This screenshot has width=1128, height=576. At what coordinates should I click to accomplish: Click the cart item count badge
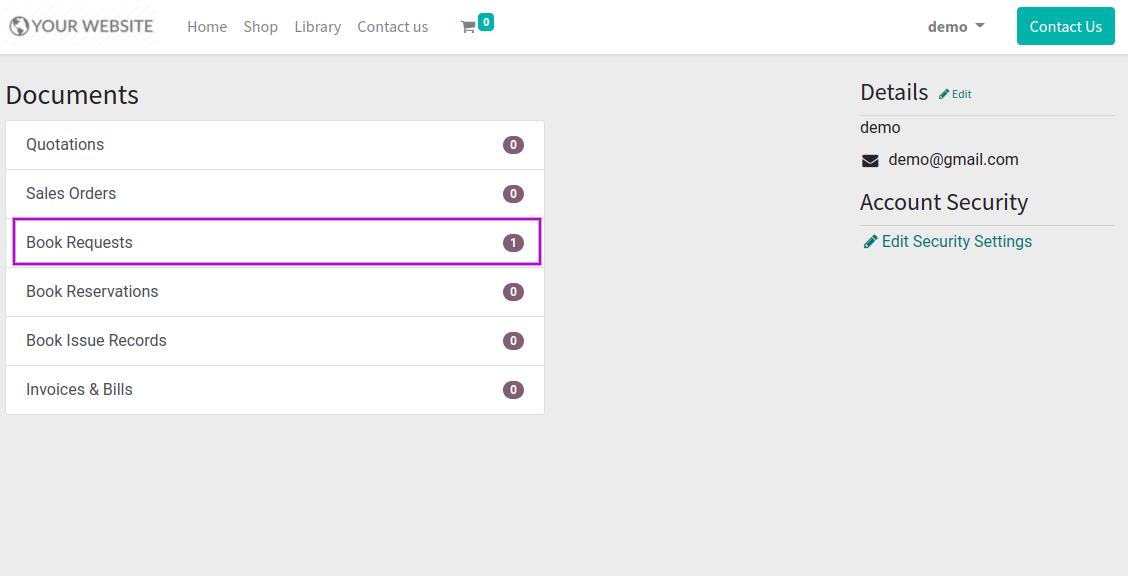[486, 22]
